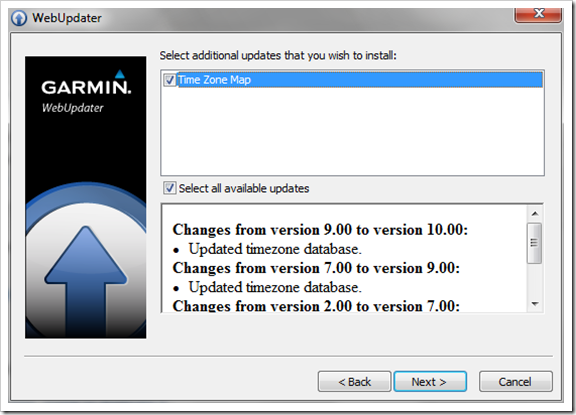This screenshot has height=415, width=576.
Task: Close the WebUpdater window
Action: pyautogui.click(x=538, y=14)
